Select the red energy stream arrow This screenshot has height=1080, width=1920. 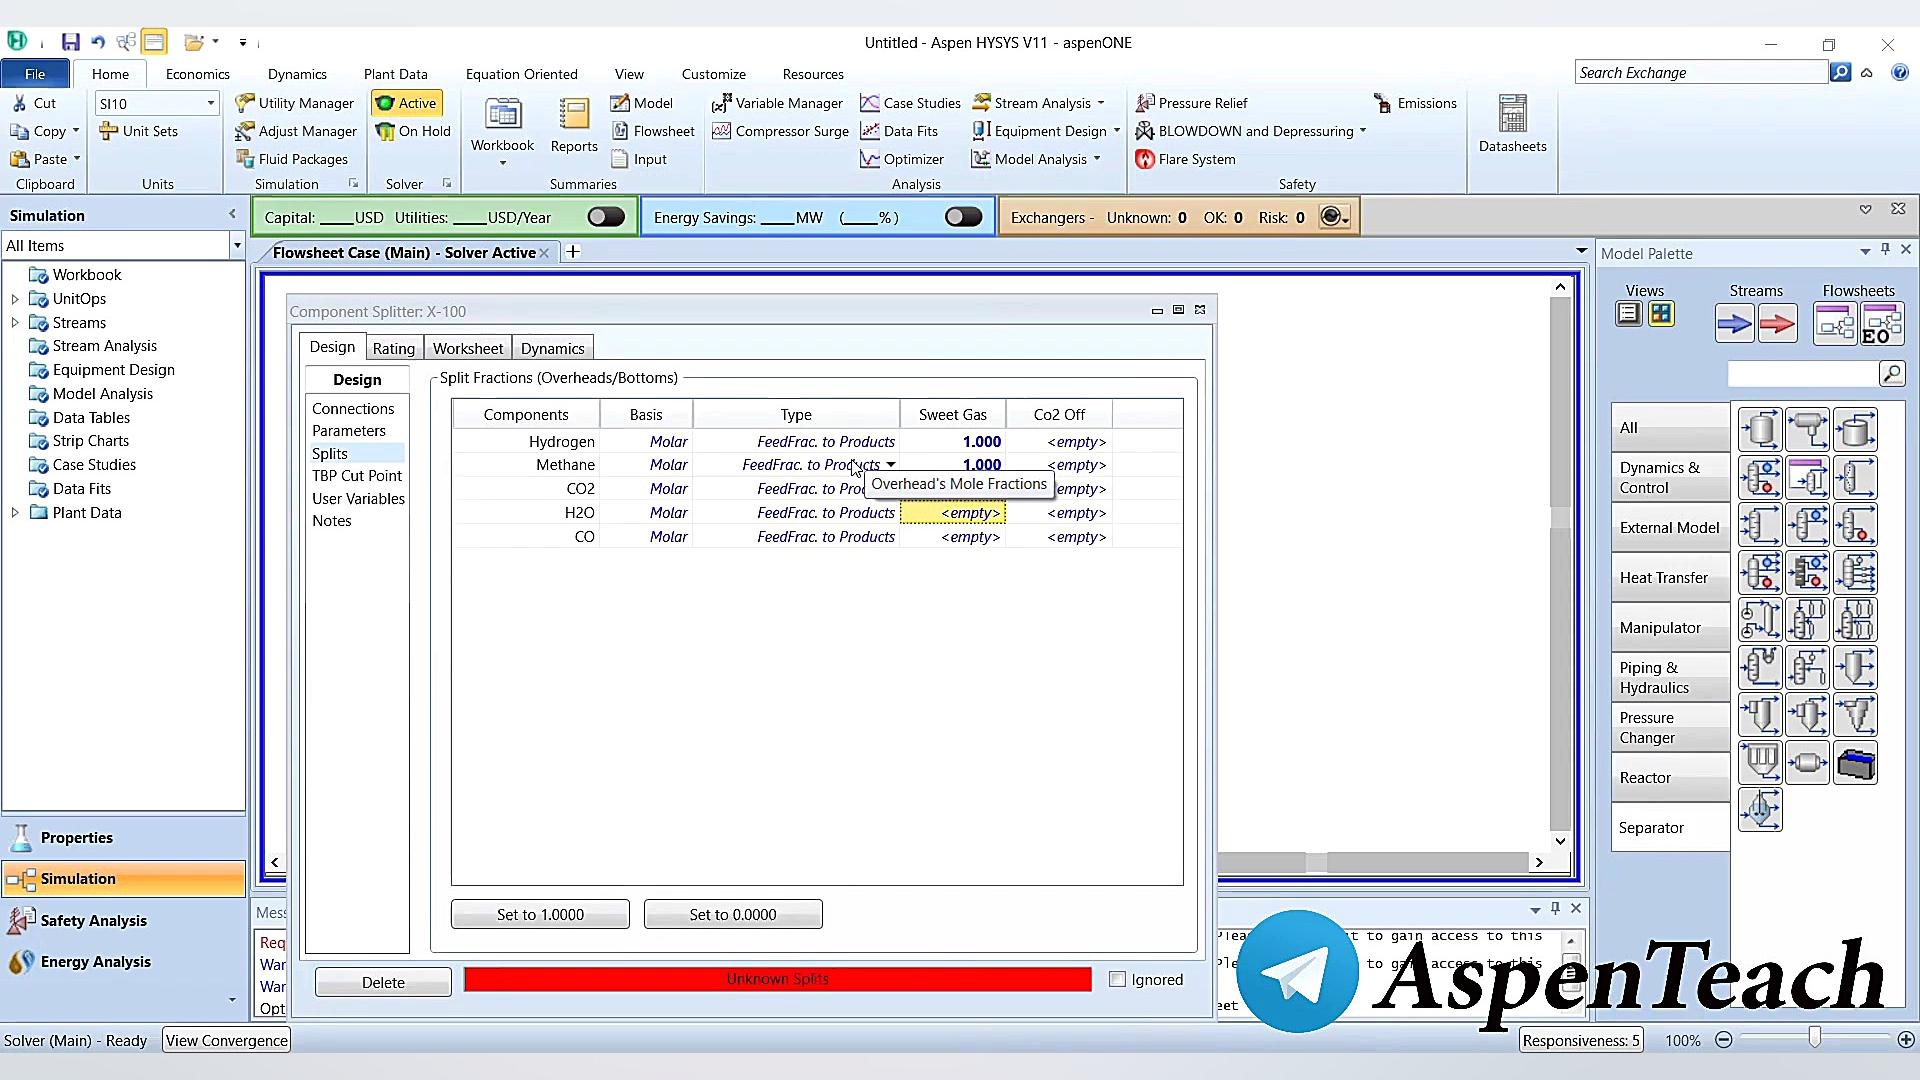tap(1777, 324)
